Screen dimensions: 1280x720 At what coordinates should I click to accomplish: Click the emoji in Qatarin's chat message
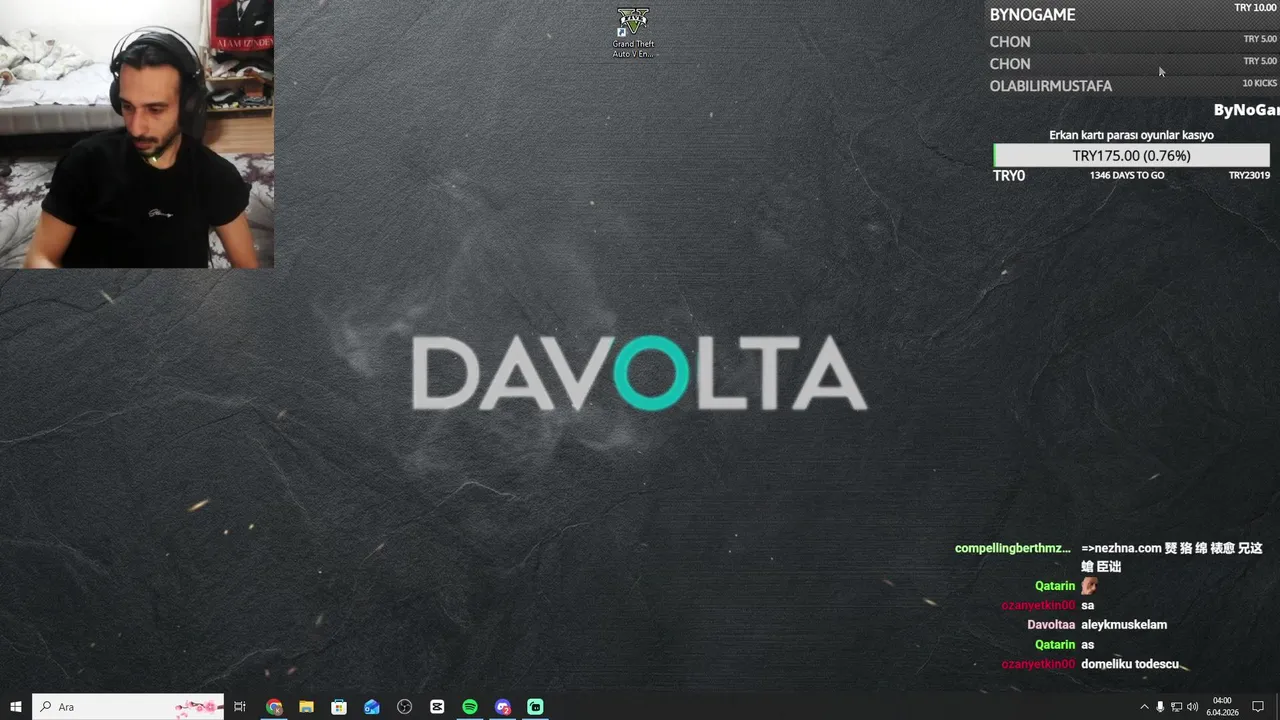(1089, 586)
